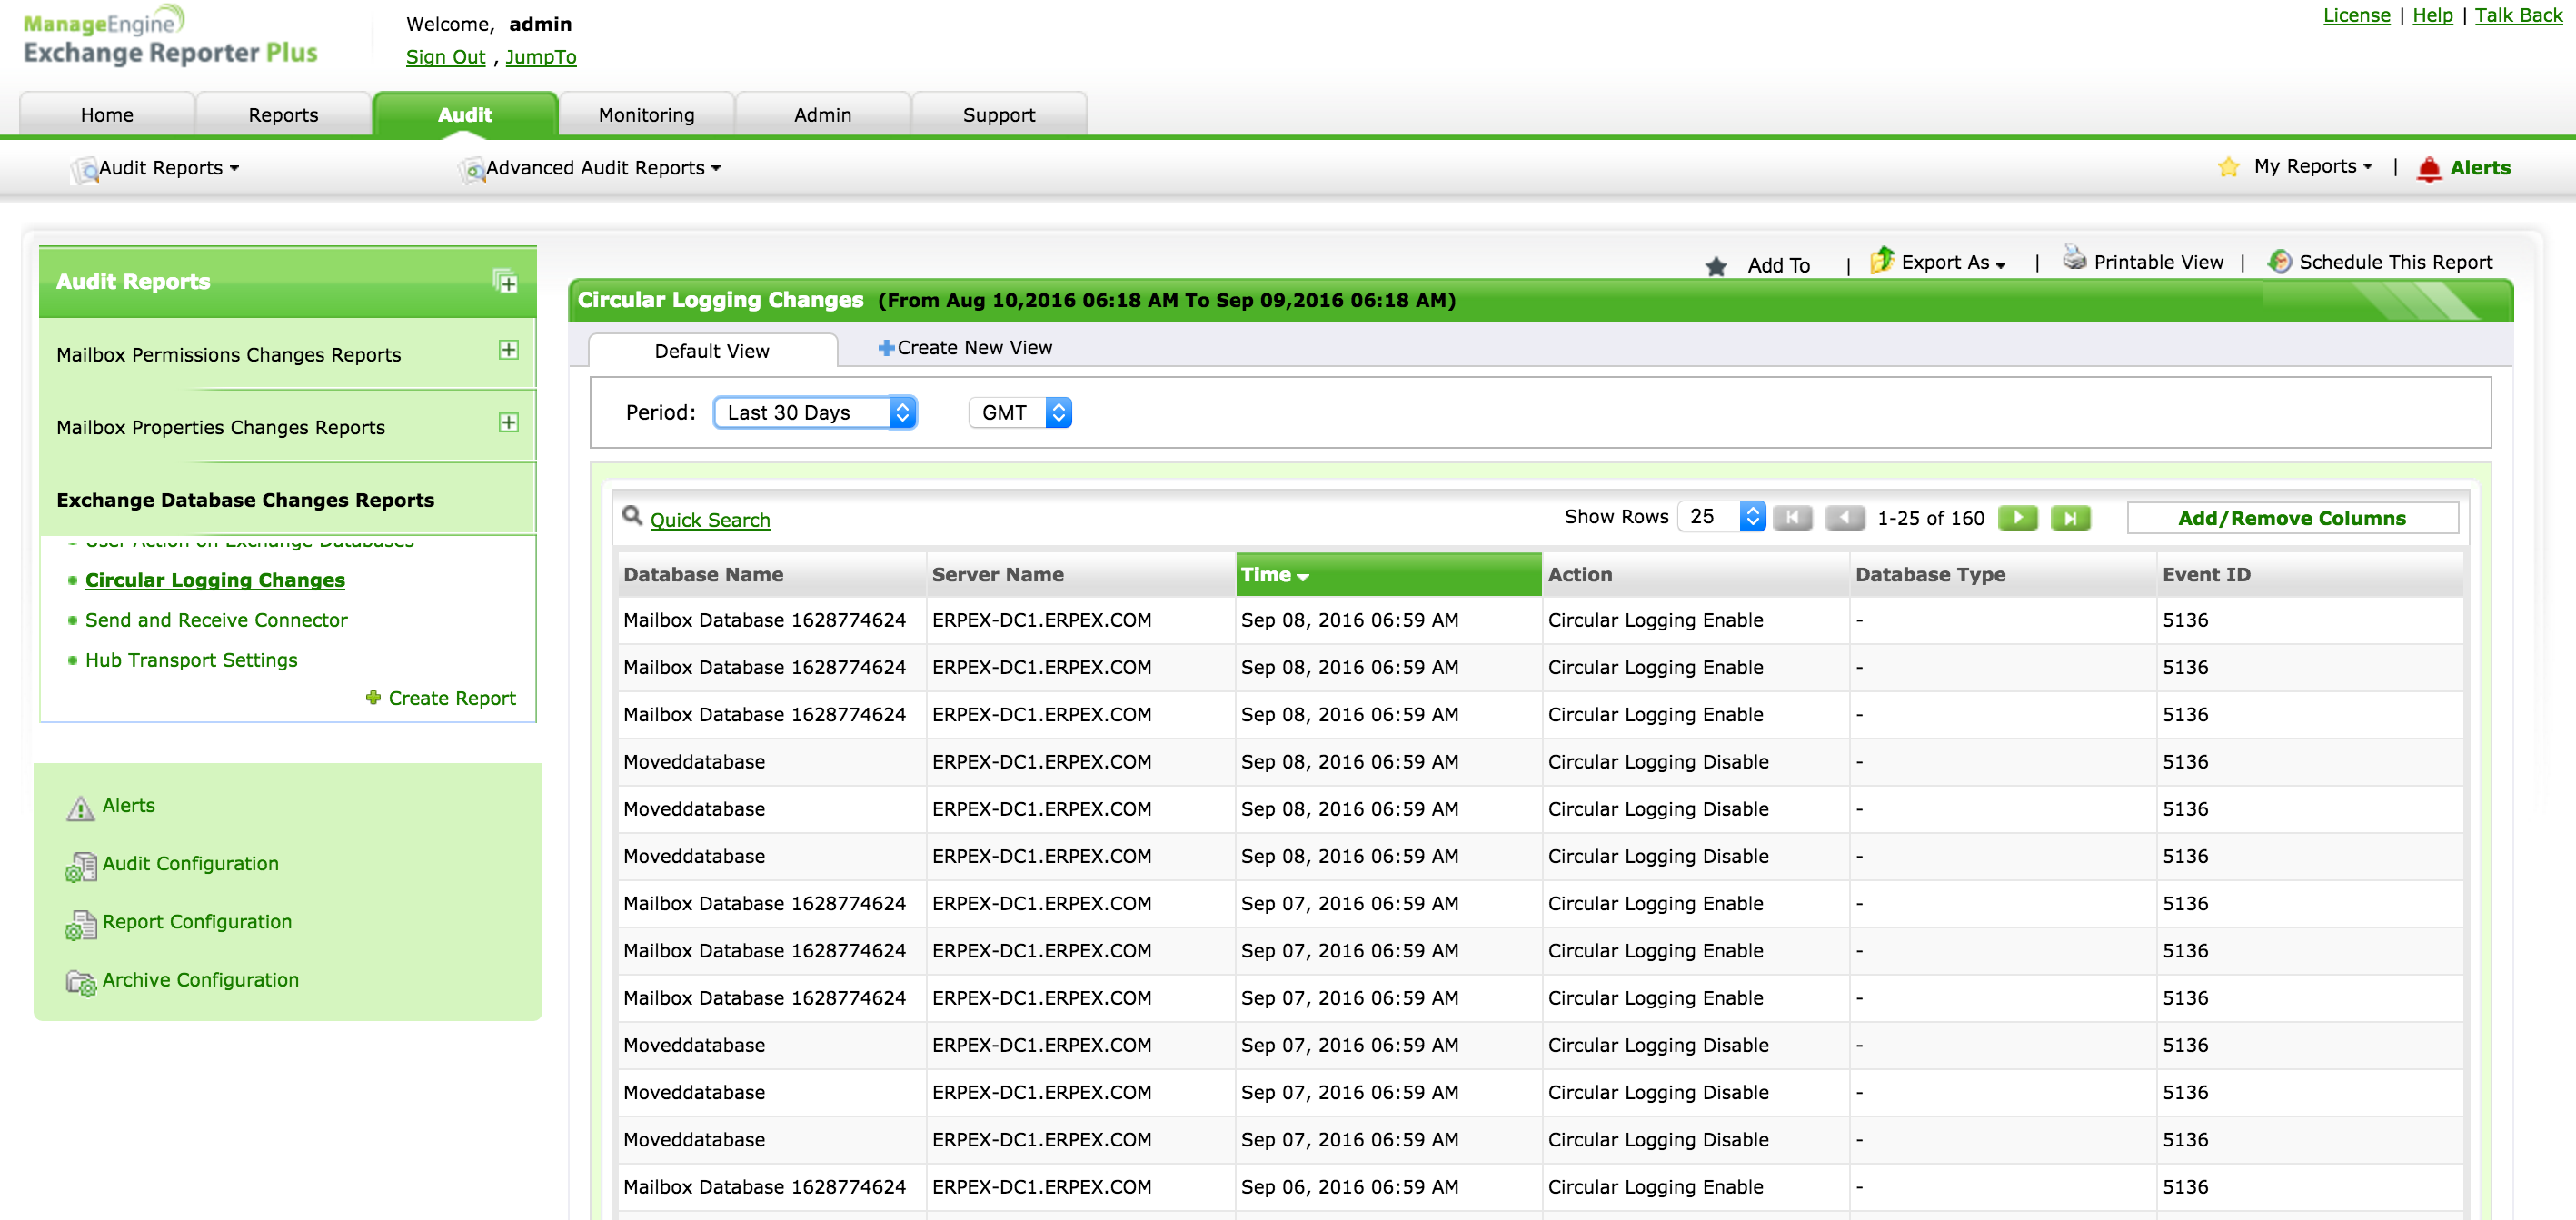Screen dimensions: 2576x1220
Task: Change the Show Rows 25 selector
Action: 1720,516
